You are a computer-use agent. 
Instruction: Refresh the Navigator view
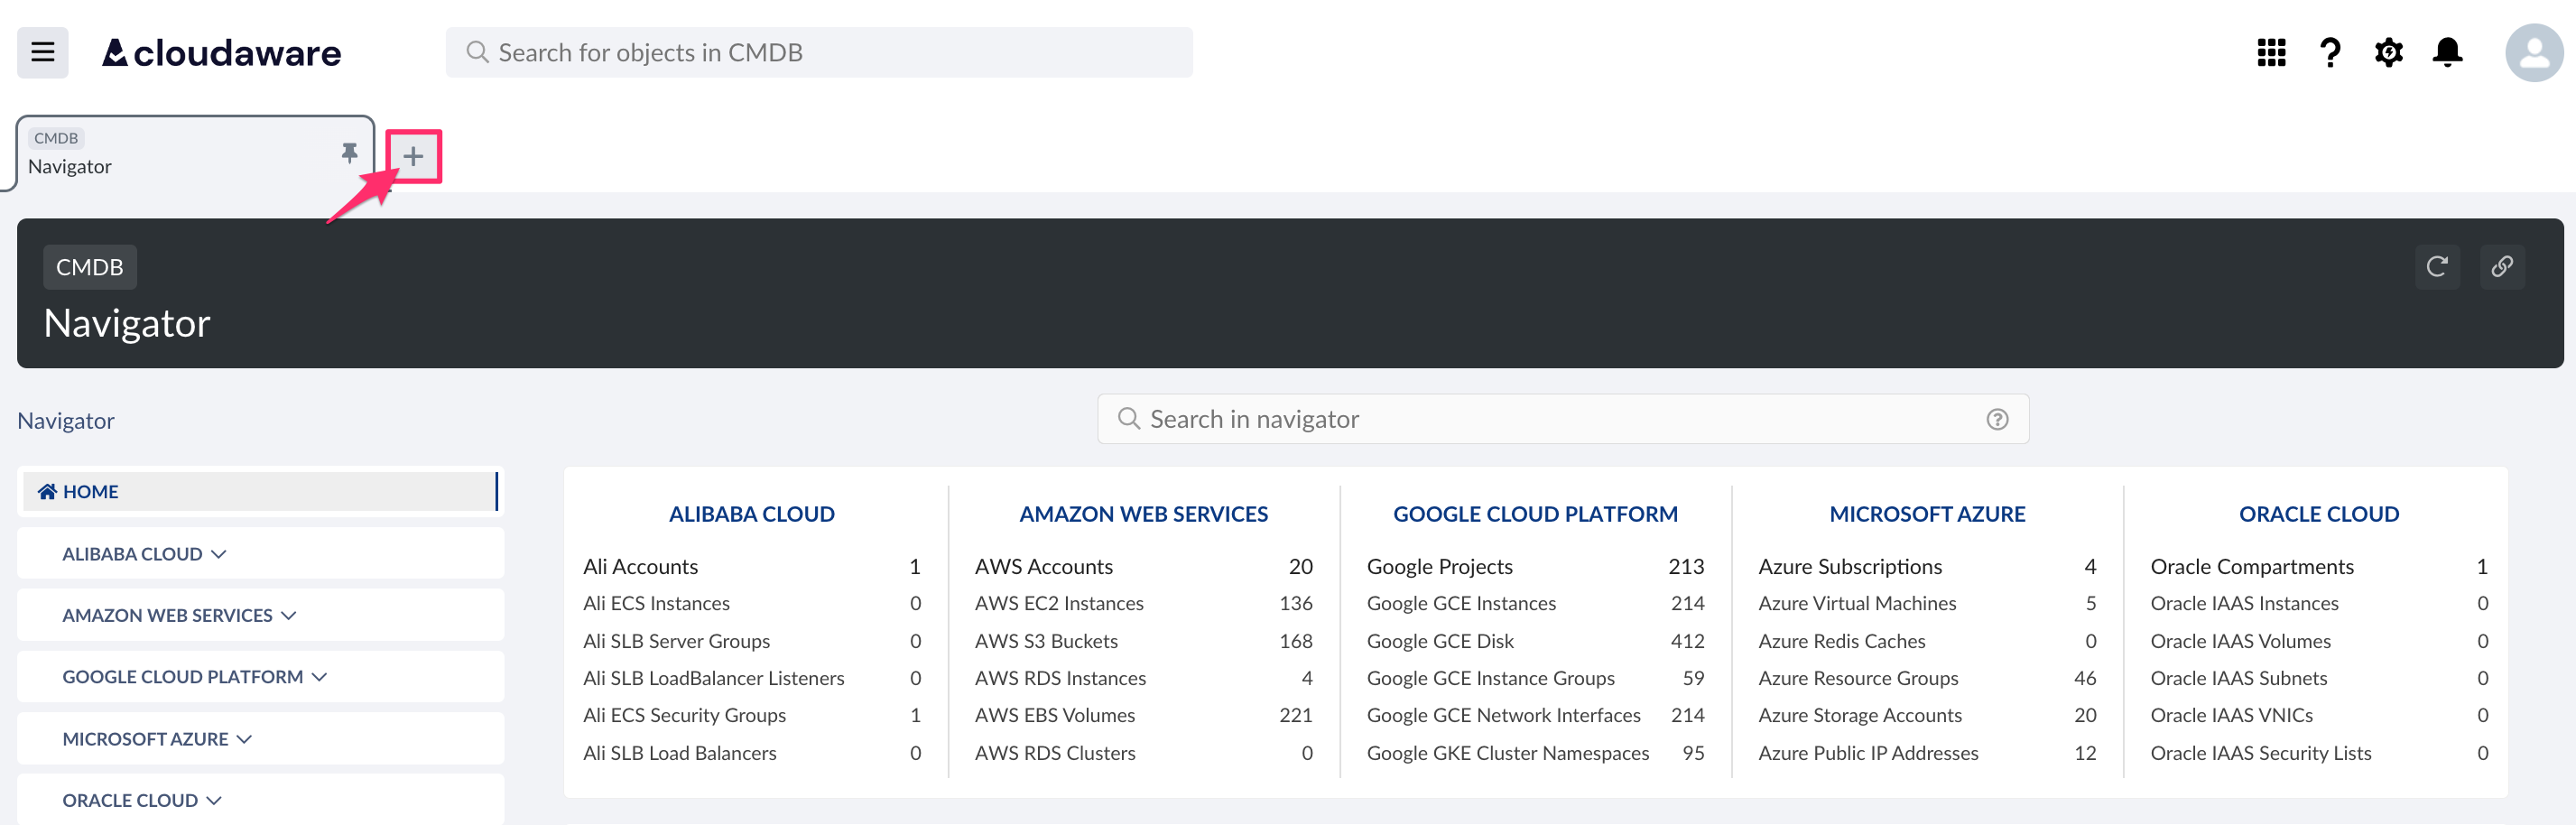coord(2437,267)
